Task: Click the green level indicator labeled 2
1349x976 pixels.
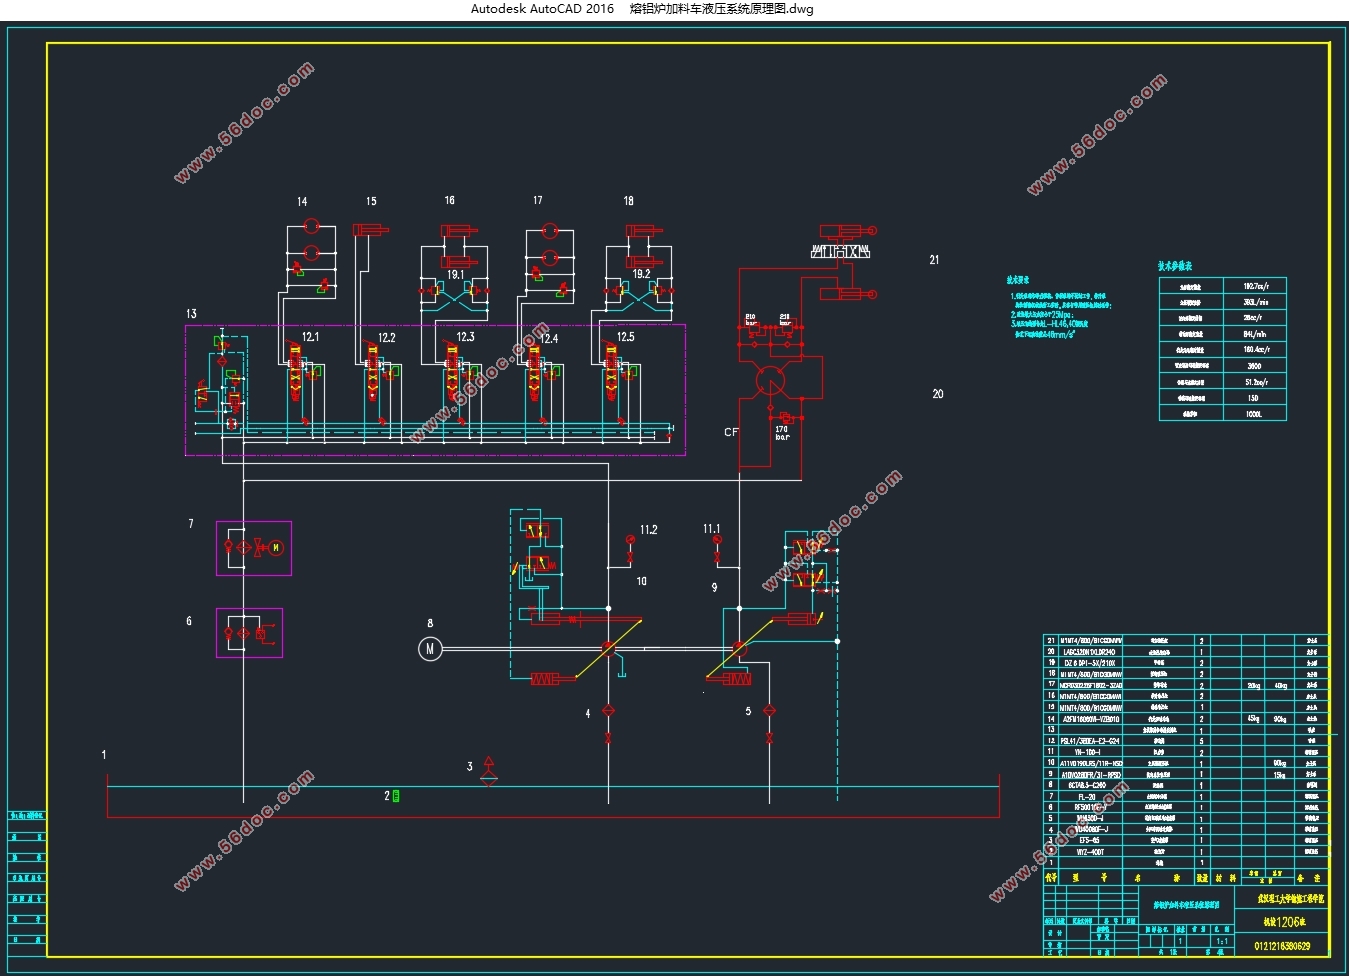Action: [396, 796]
